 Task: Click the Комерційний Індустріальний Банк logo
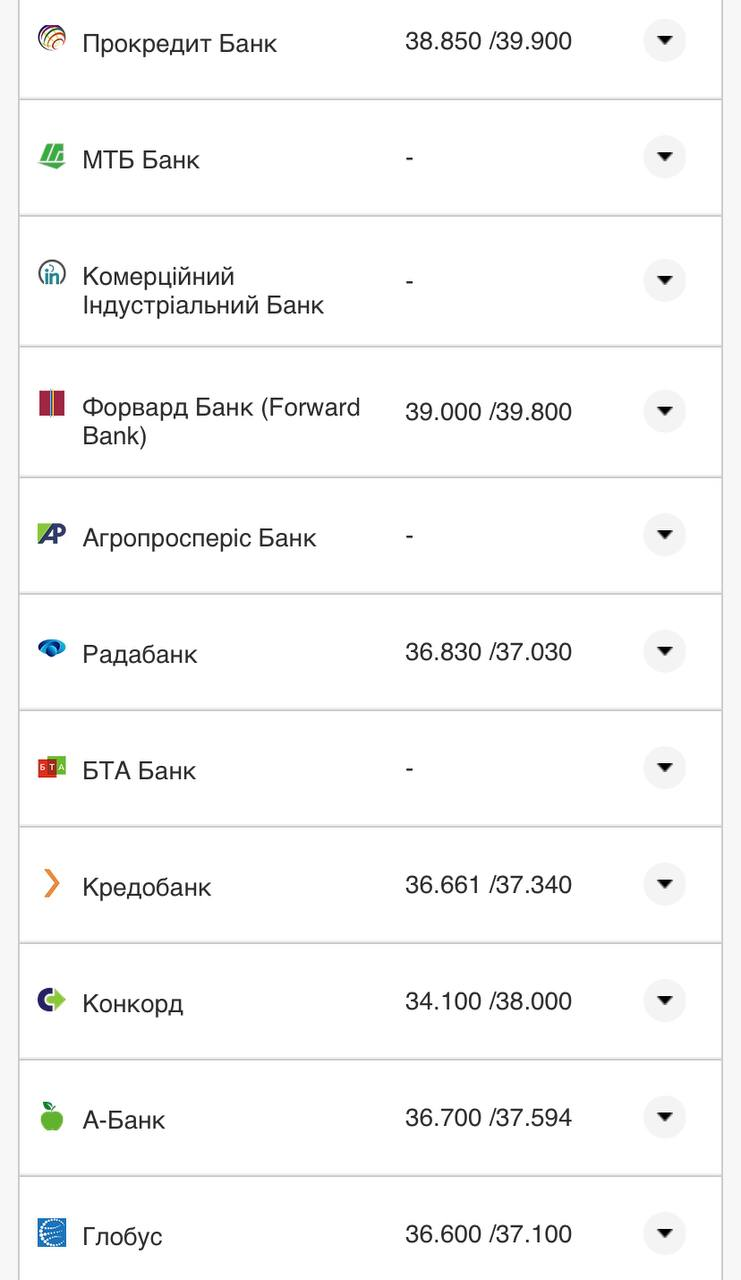coord(52,273)
